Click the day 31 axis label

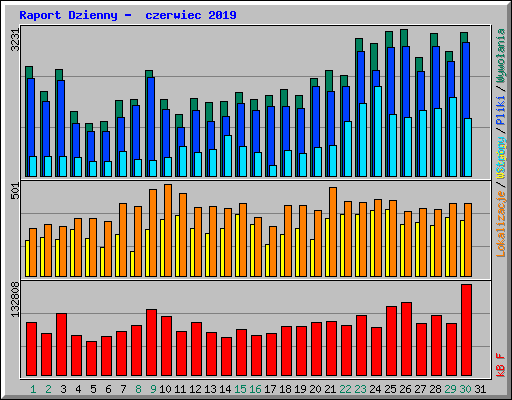[x=480, y=389]
